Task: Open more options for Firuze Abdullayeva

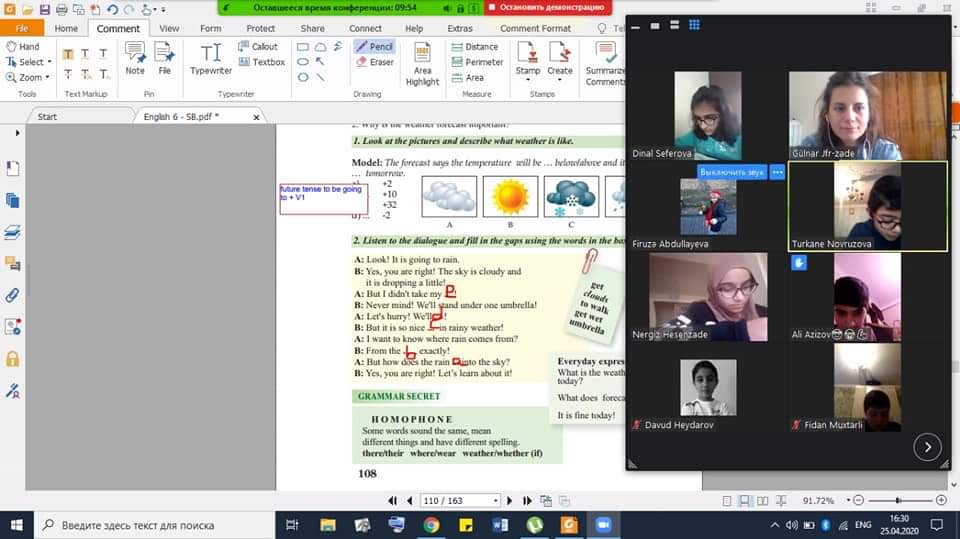Action: [x=777, y=172]
